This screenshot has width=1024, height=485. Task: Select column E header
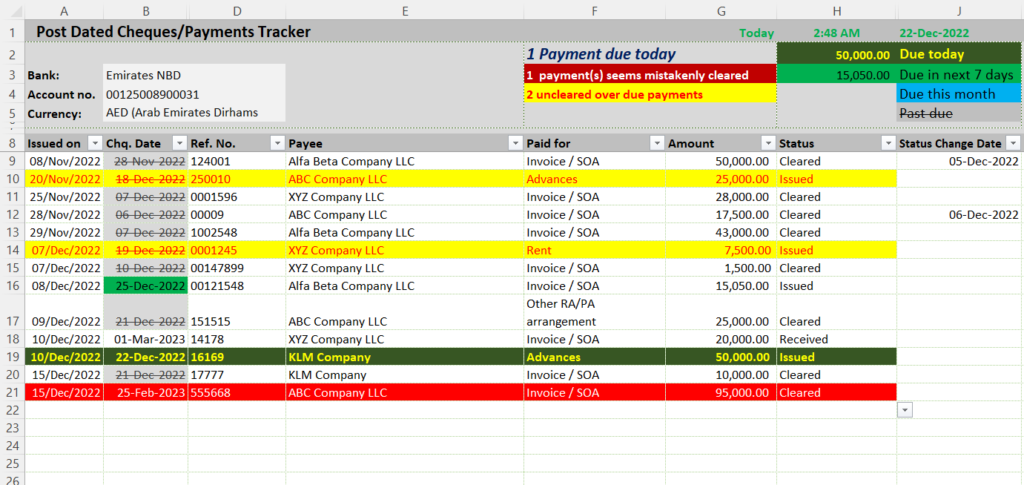click(x=404, y=11)
